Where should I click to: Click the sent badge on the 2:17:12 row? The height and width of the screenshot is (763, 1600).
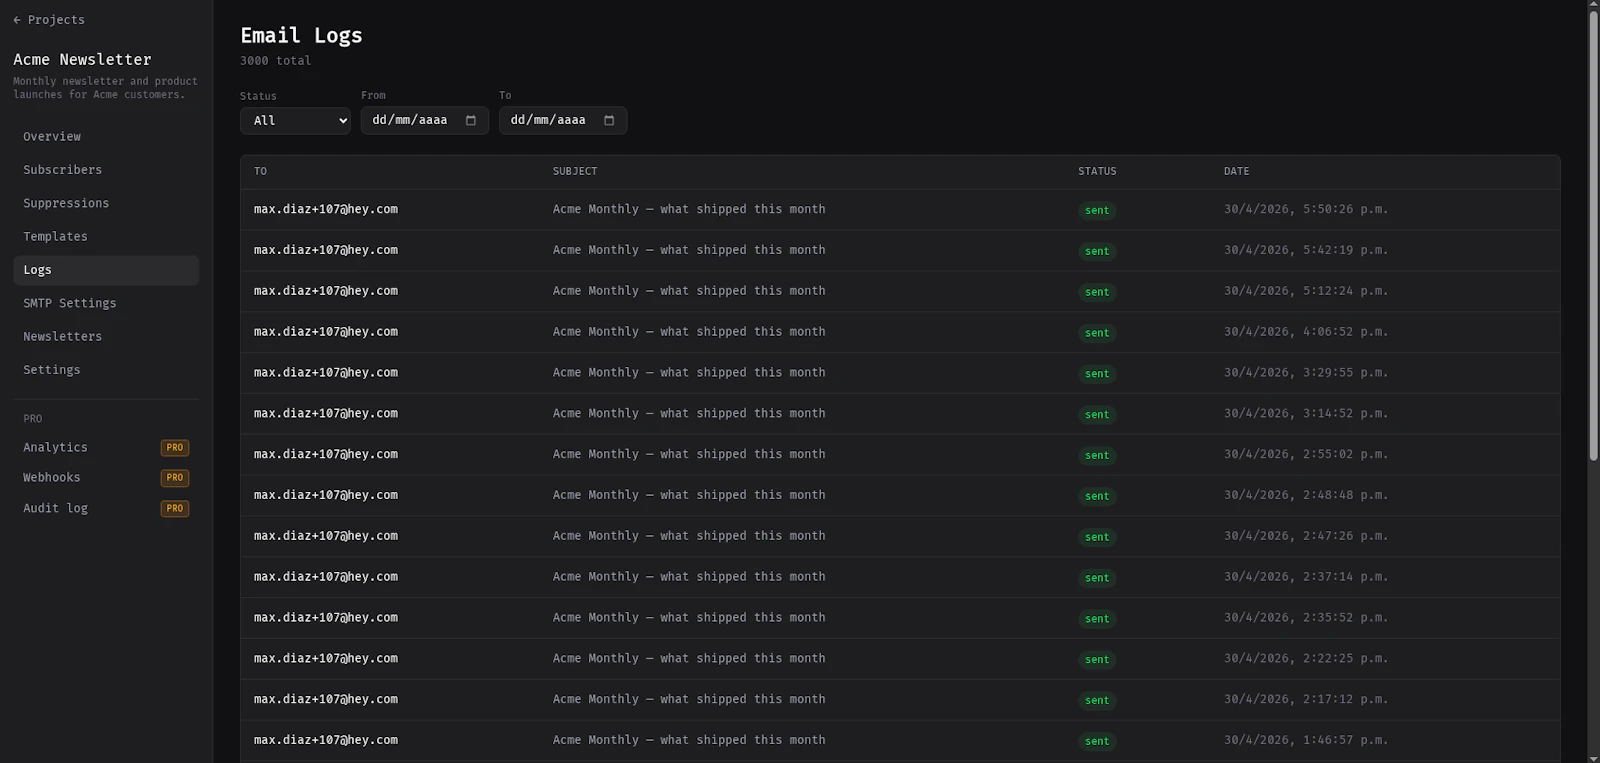[1097, 701]
